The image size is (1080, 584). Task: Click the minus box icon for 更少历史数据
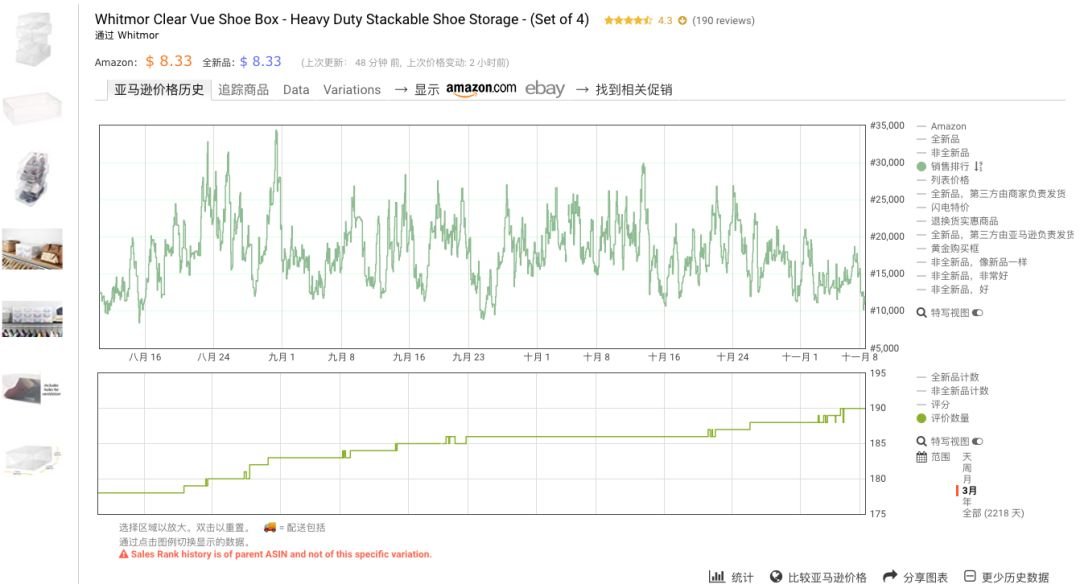(x=970, y=576)
